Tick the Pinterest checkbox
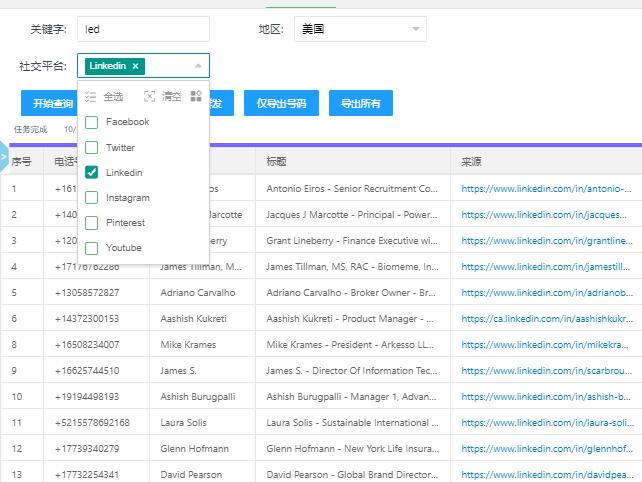This screenshot has width=642, height=482. (x=92, y=222)
